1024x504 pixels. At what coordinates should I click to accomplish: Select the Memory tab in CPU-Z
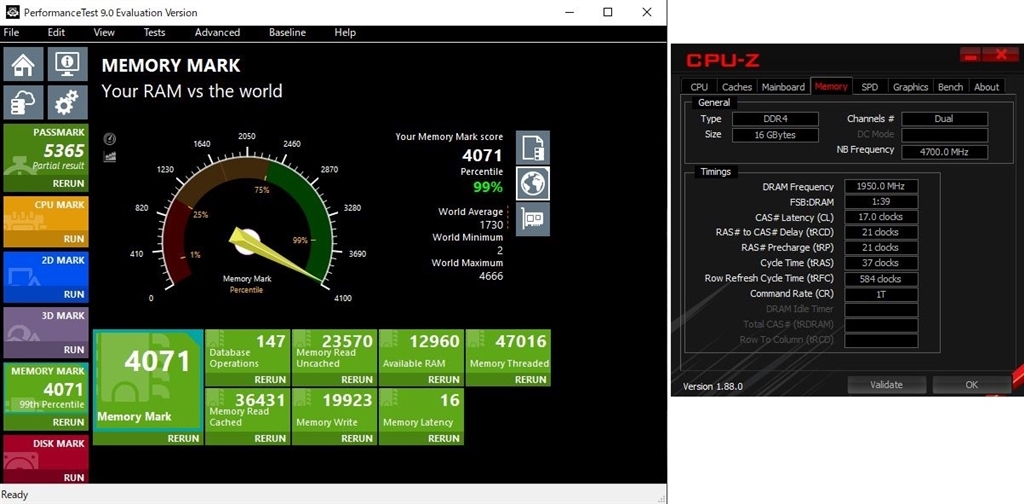[x=831, y=86]
